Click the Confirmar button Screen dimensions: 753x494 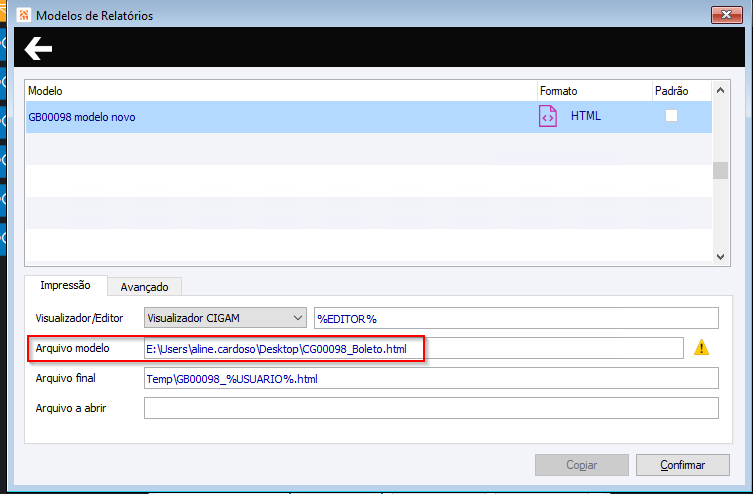682,465
